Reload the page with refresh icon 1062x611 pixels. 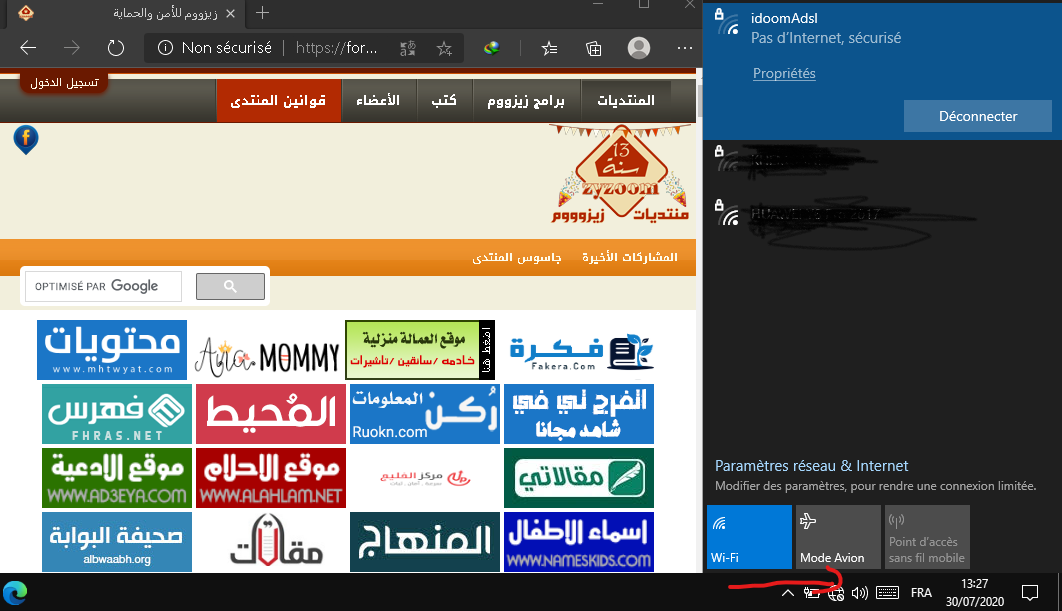[x=116, y=48]
